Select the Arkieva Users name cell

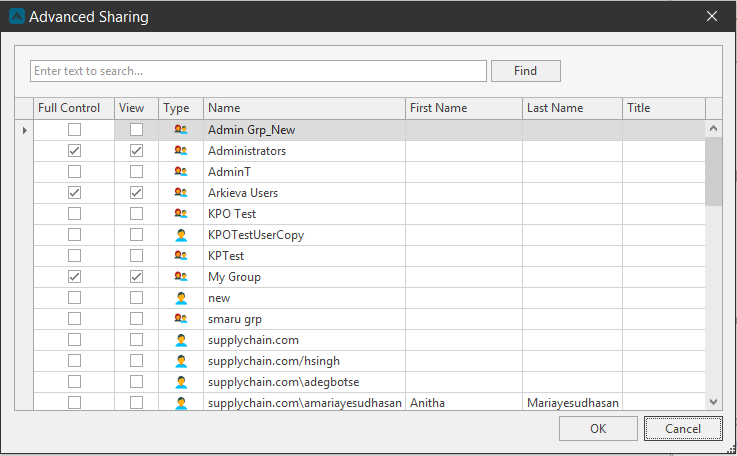point(304,192)
